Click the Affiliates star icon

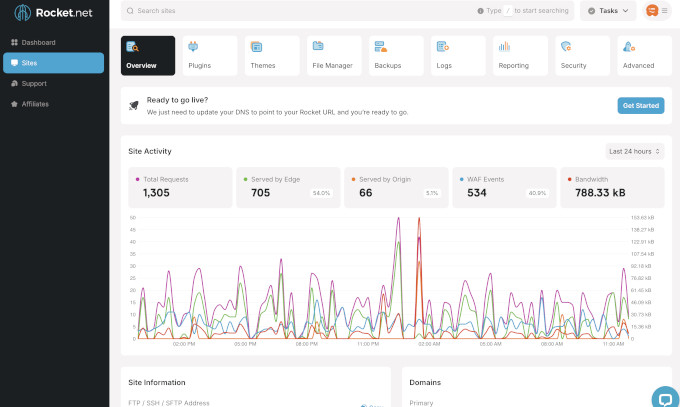click(14, 104)
